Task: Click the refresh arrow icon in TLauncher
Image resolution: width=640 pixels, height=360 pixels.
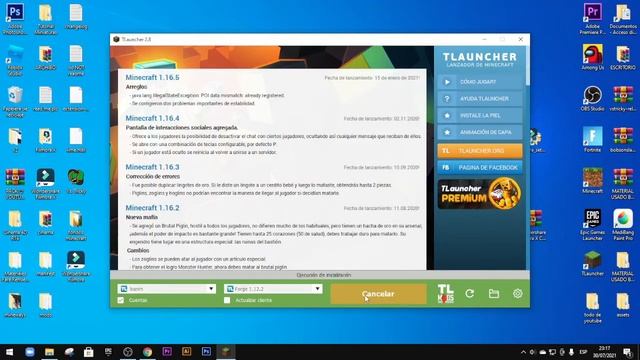Action: coord(470,293)
